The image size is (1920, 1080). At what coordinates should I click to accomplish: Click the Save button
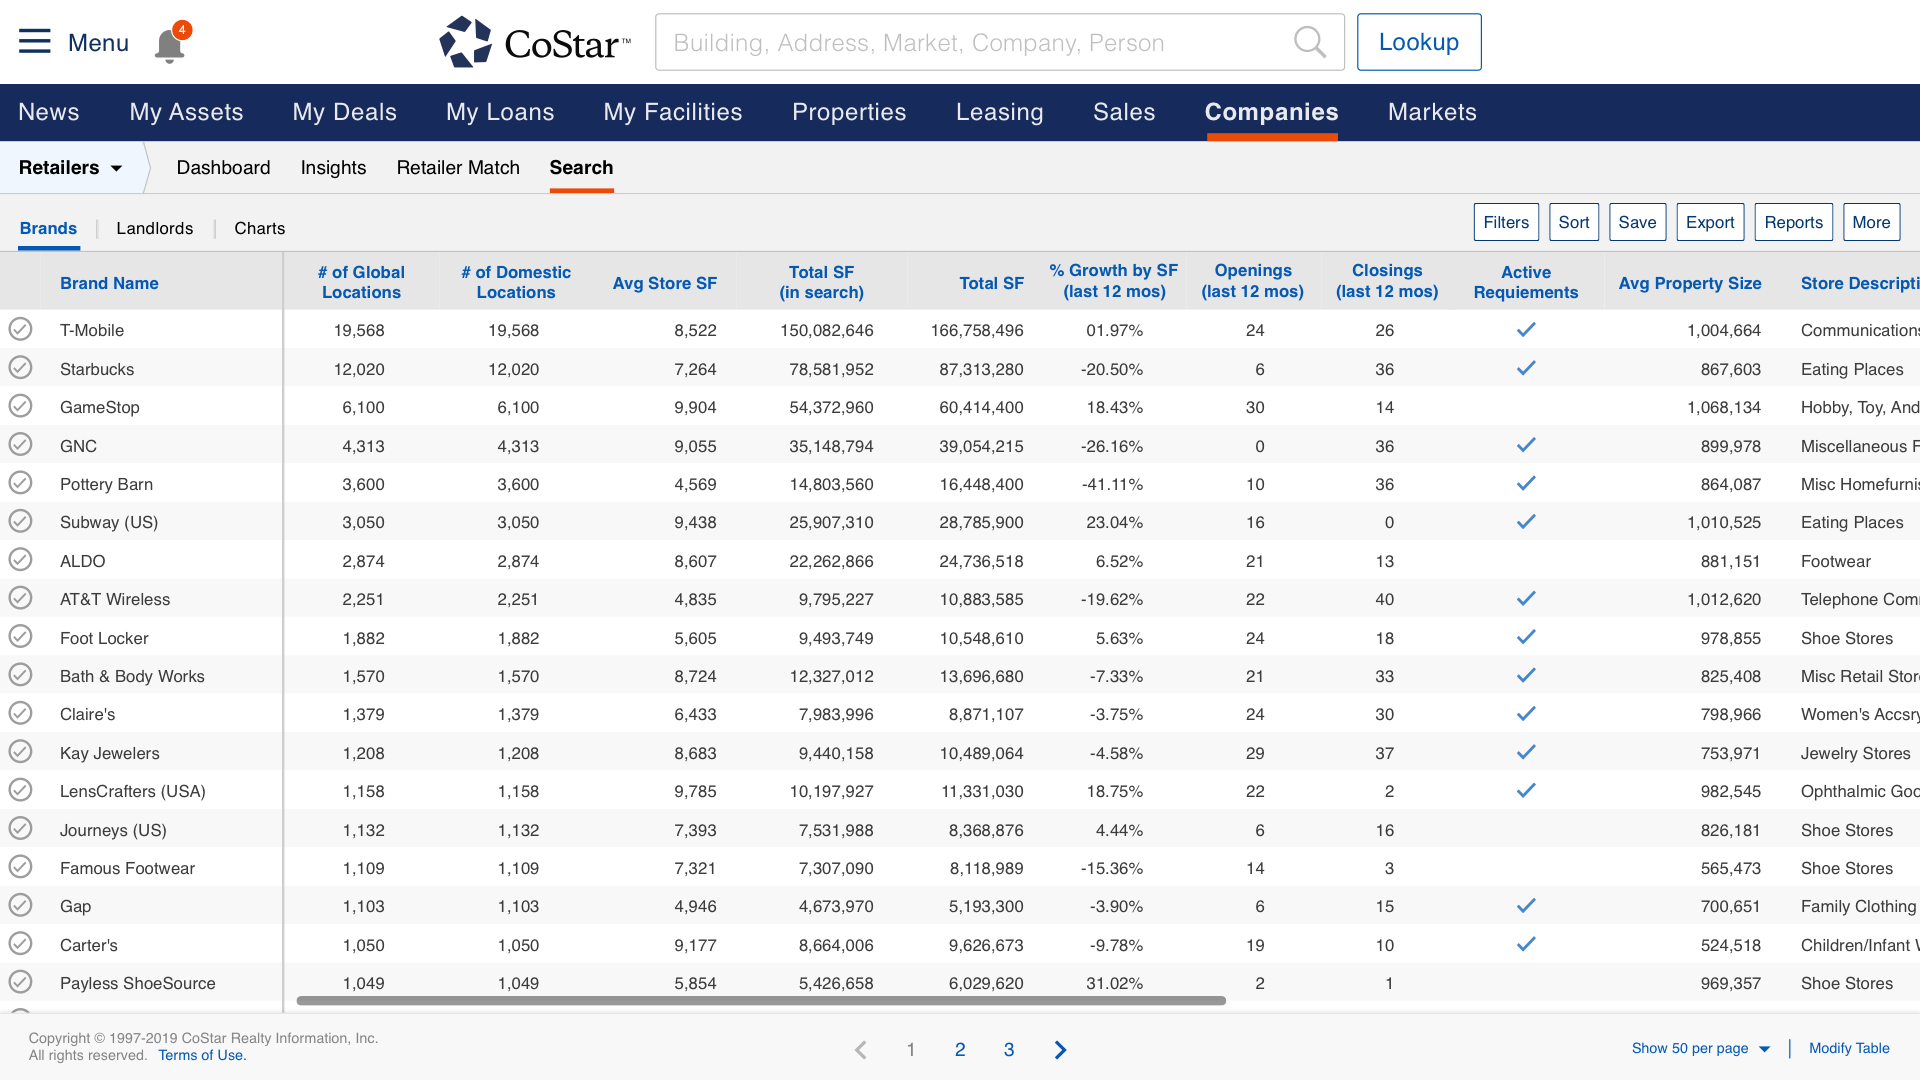click(1637, 222)
